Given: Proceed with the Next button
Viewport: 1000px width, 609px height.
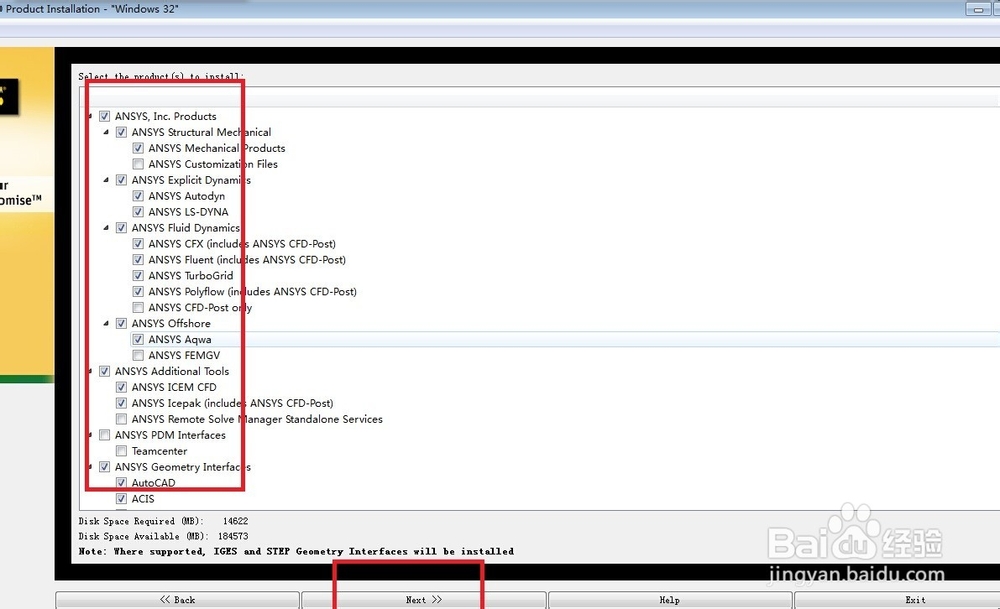Looking at the screenshot, I should 423,600.
